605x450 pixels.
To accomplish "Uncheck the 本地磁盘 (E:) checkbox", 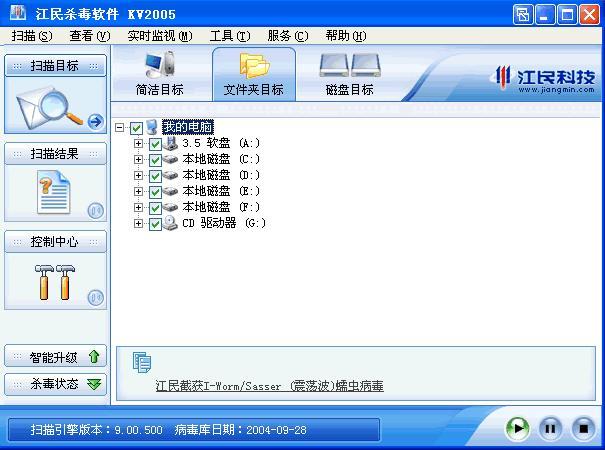I will click(x=155, y=192).
